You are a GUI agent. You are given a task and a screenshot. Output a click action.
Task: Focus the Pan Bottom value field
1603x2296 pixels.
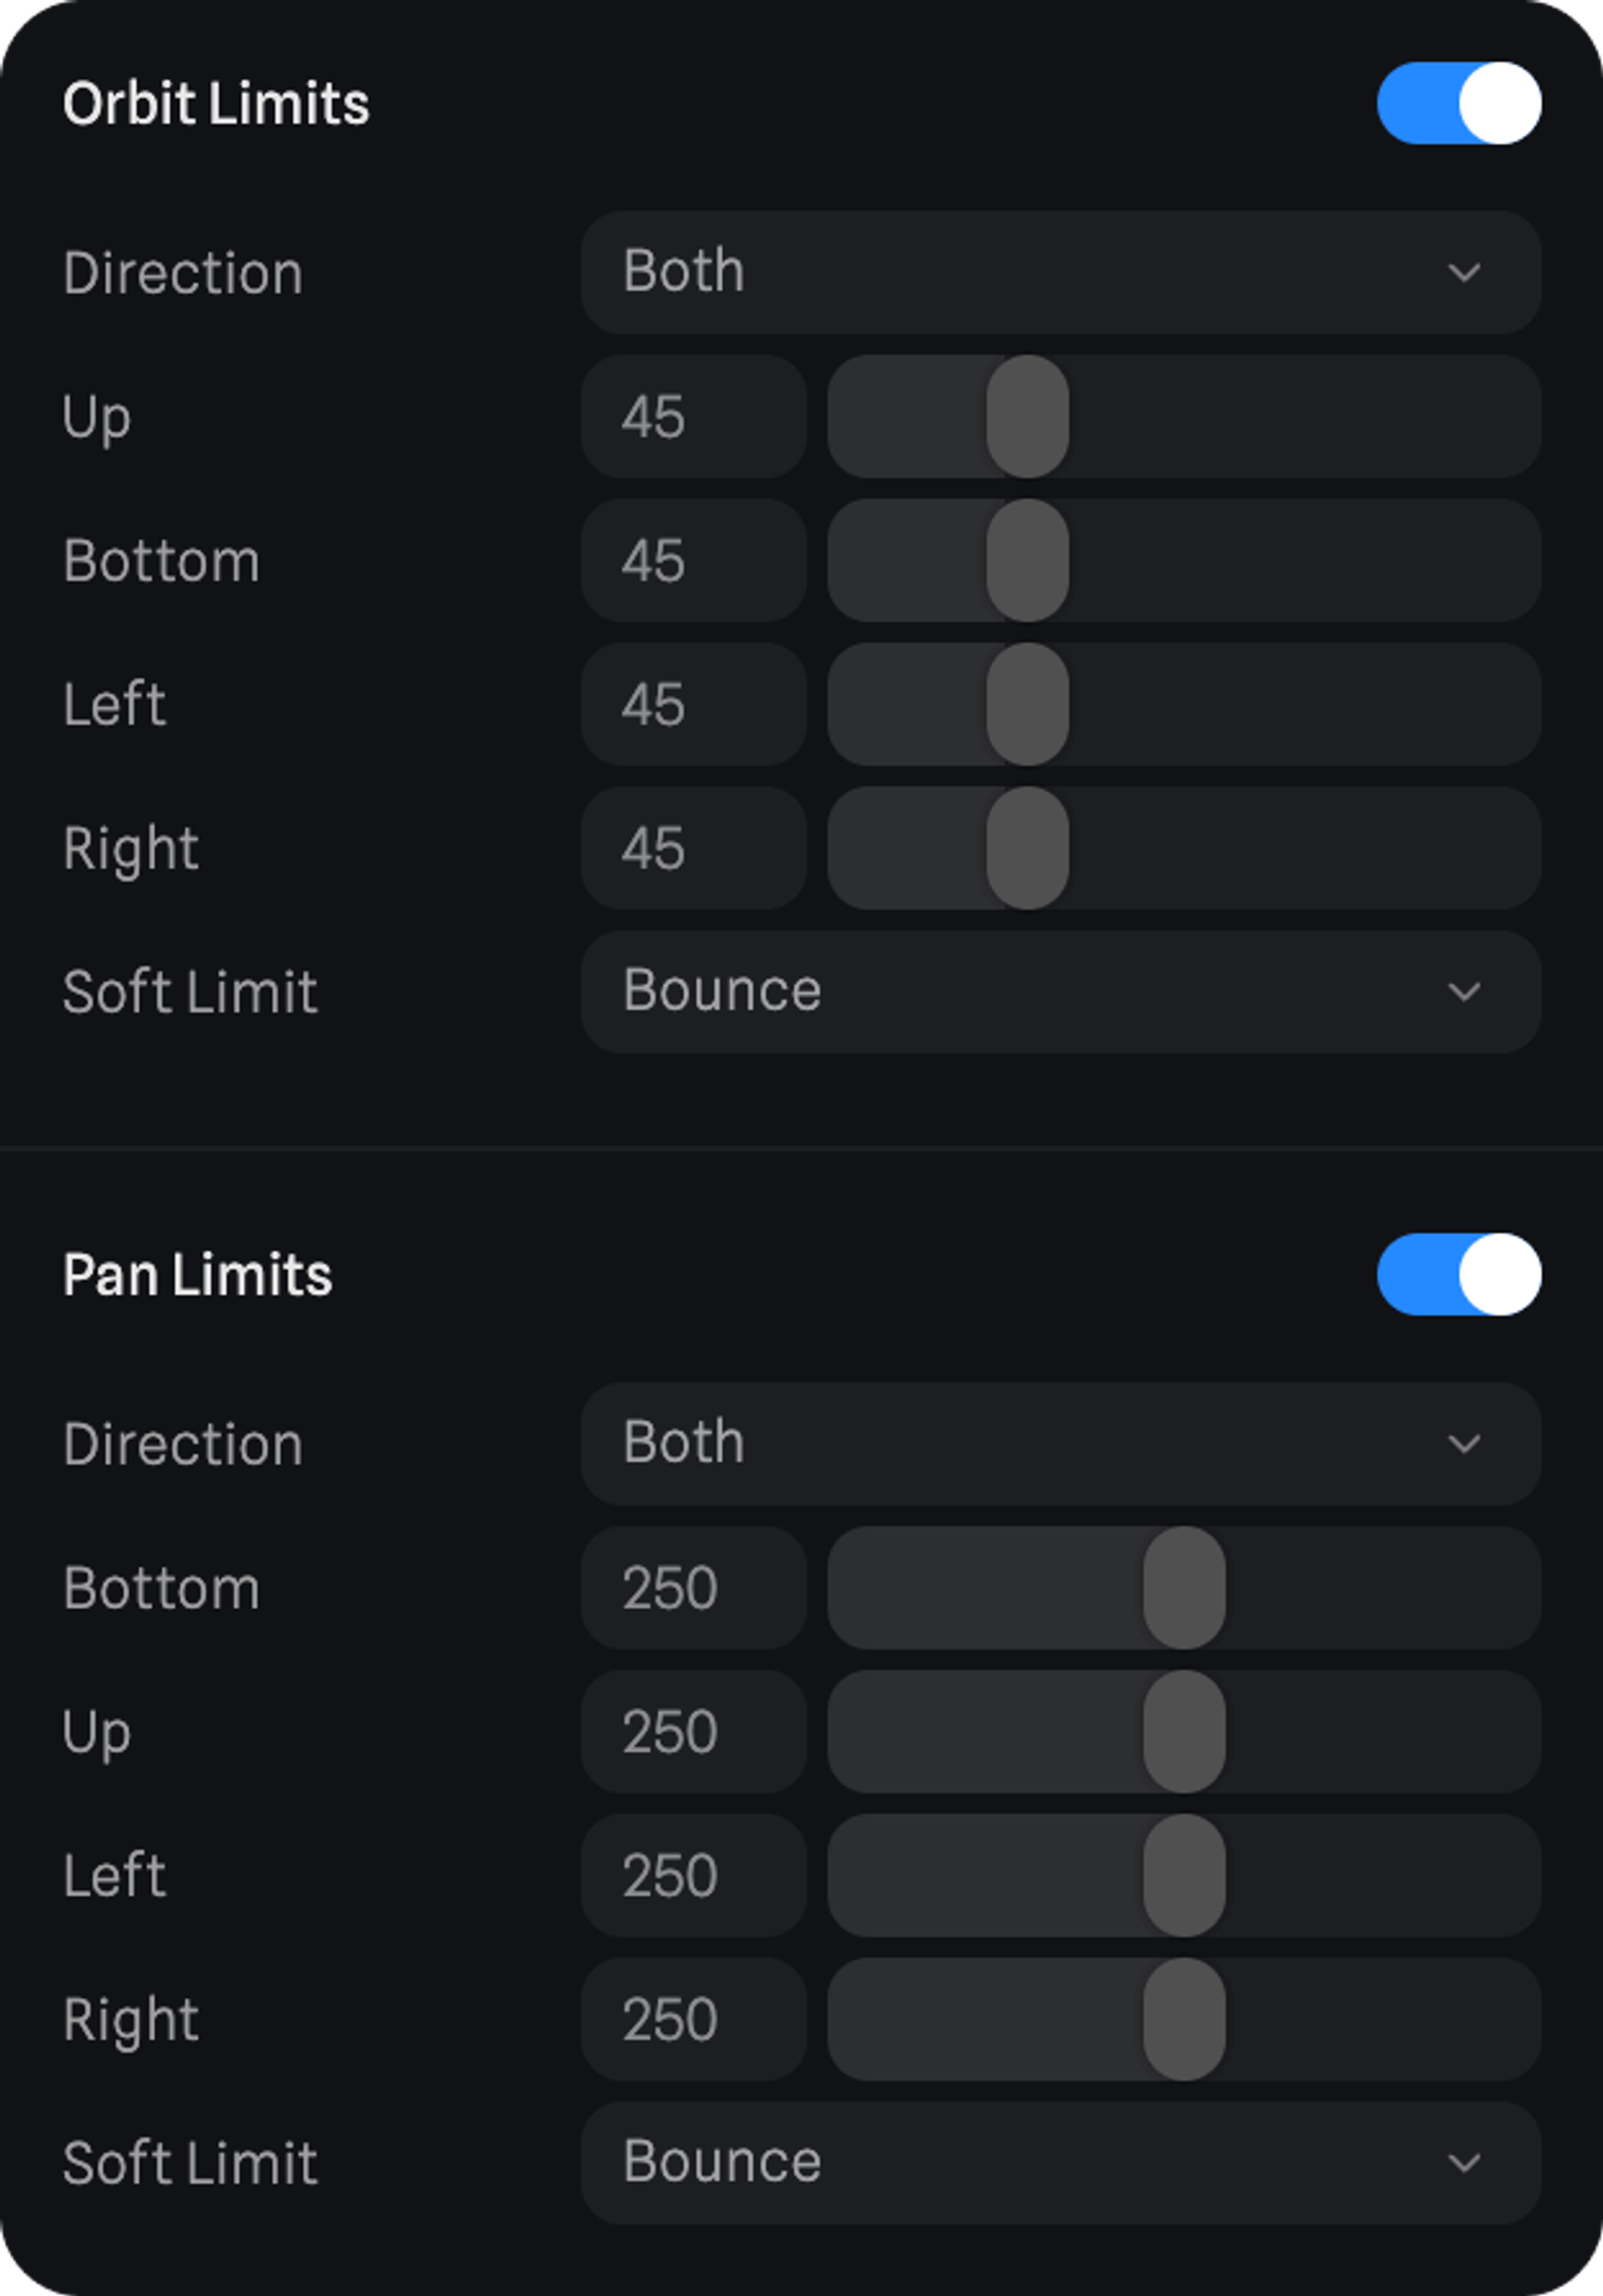click(693, 1587)
